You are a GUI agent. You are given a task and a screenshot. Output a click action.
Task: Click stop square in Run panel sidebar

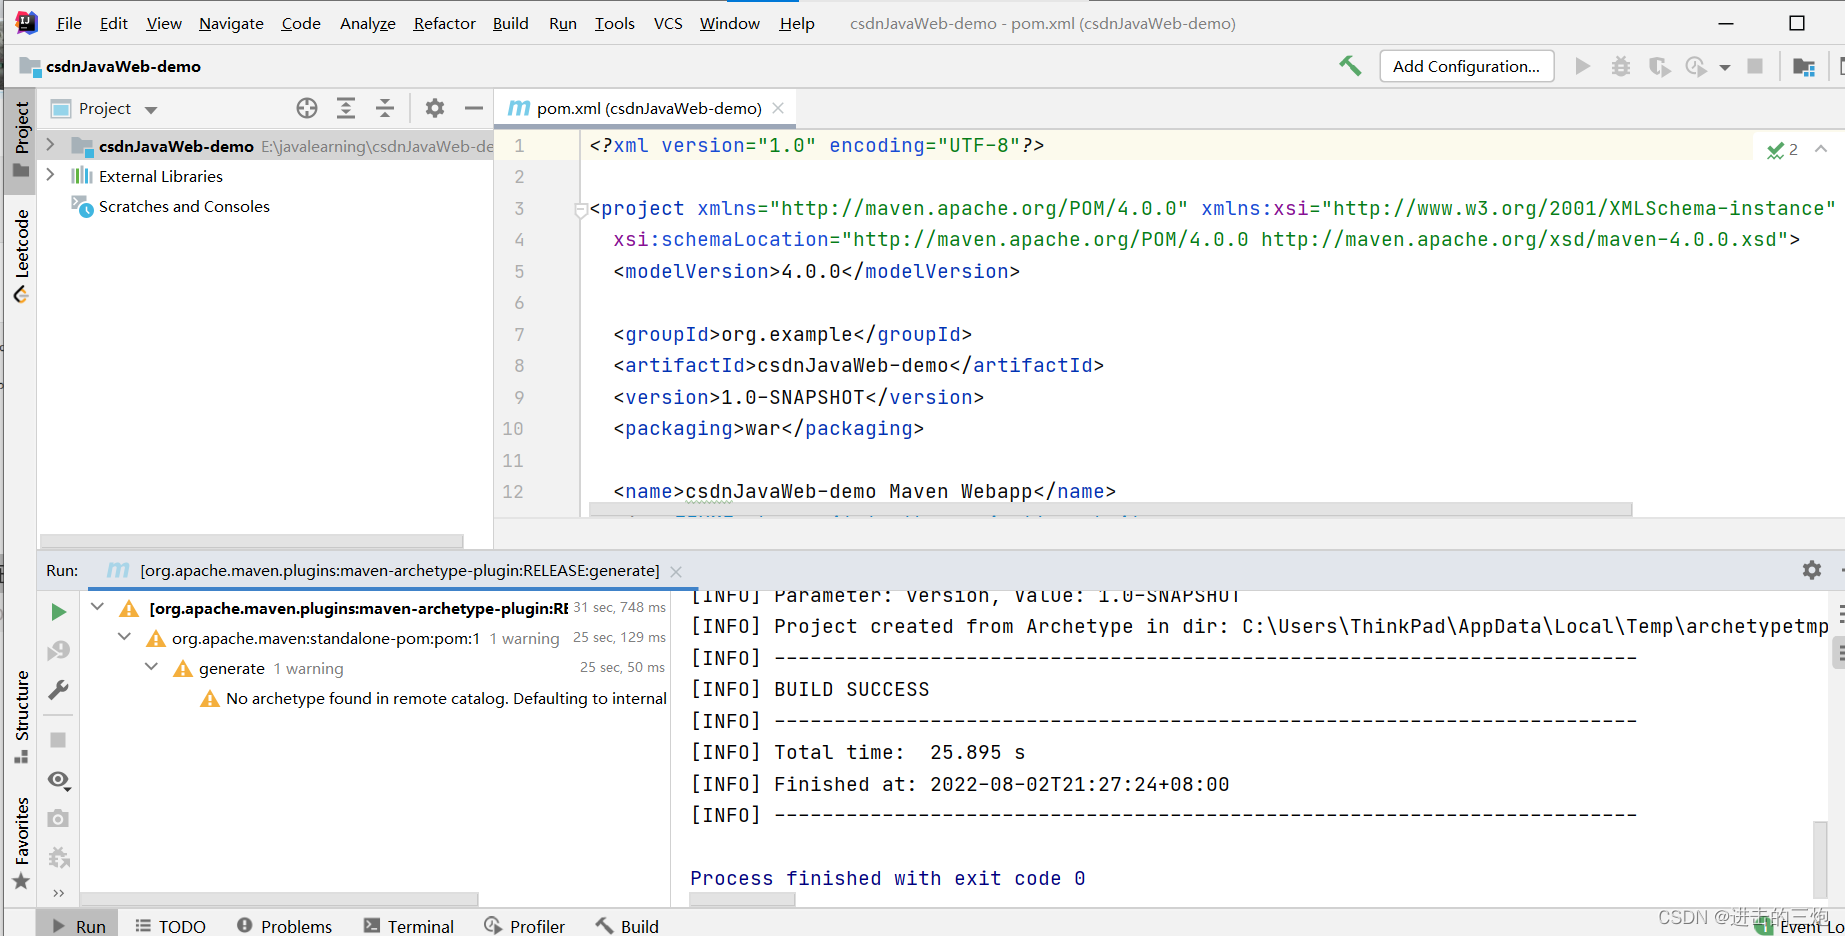[x=58, y=740]
